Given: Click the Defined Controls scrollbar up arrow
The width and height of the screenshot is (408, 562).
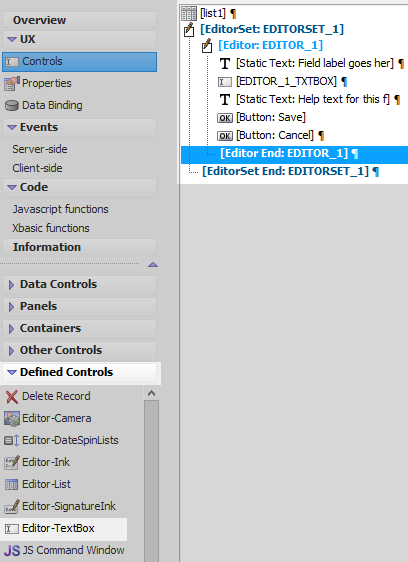Looking at the screenshot, I should point(151,393).
